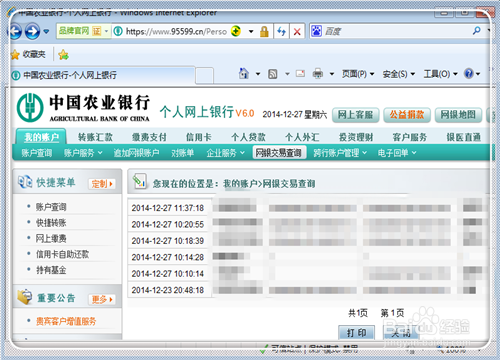Expand the 账户服务 submenu dropdown
Screen dimensions: 500x360
click(x=83, y=153)
